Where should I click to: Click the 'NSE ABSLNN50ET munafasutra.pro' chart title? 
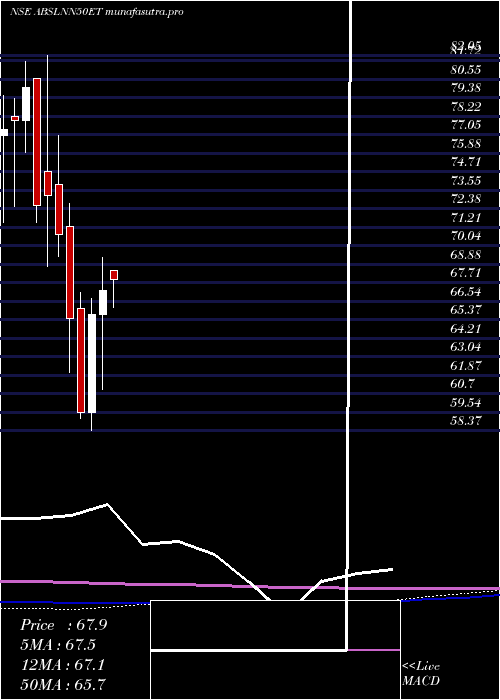pos(97,12)
